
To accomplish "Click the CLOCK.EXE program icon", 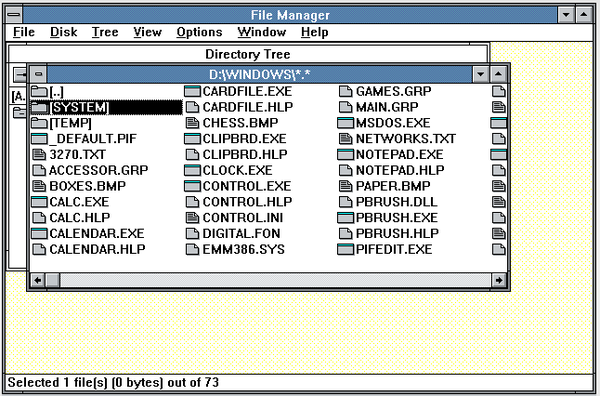I will click(x=192, y=170).
